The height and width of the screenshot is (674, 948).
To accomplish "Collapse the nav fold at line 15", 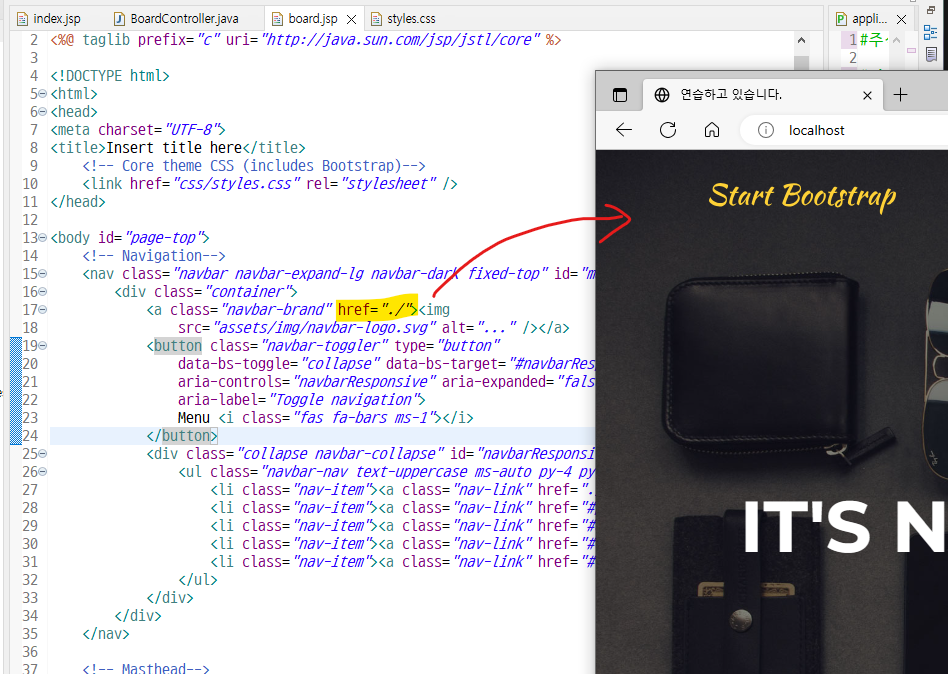I will [x=42, y=274].
